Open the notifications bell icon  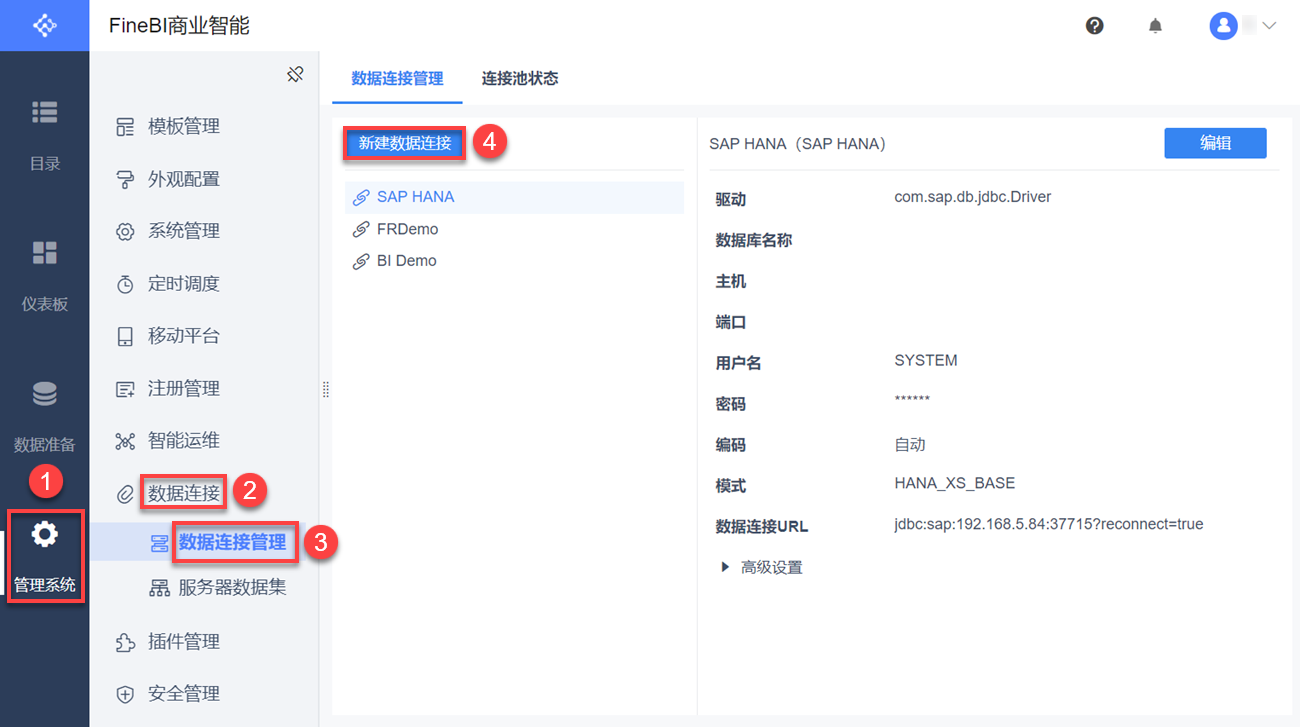click(1155, 26)
